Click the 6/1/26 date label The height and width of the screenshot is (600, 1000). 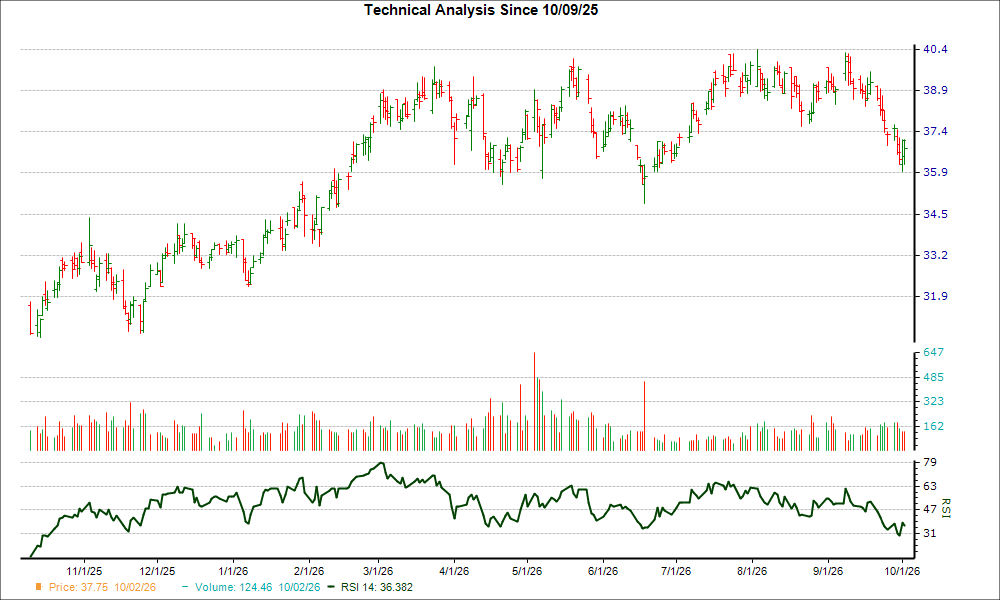click(603, 571)
